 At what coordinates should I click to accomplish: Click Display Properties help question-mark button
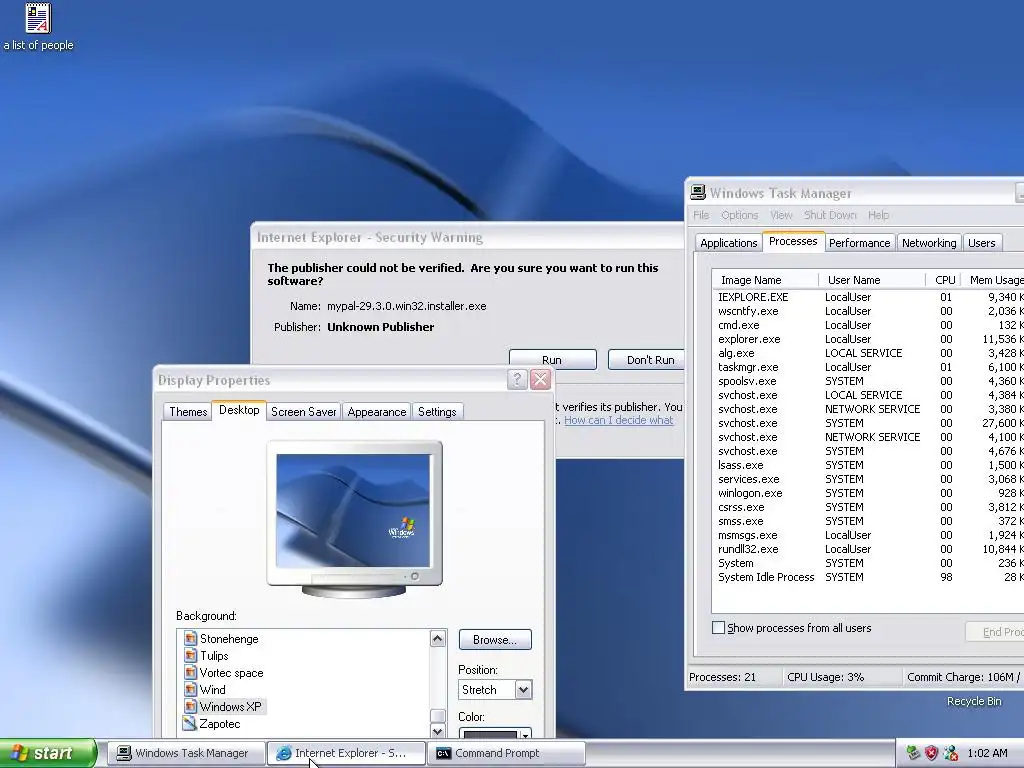tap(517, 379)
